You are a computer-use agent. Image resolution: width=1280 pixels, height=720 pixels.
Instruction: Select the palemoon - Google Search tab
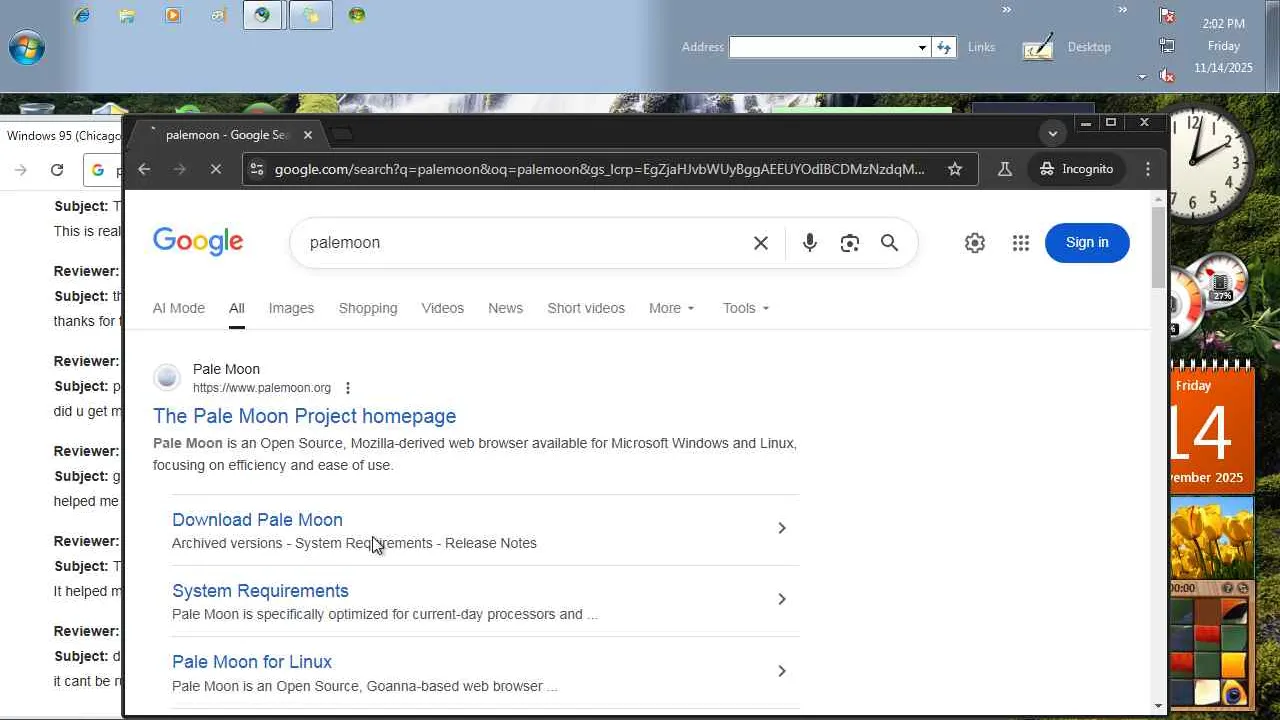(x=228, y=135)
